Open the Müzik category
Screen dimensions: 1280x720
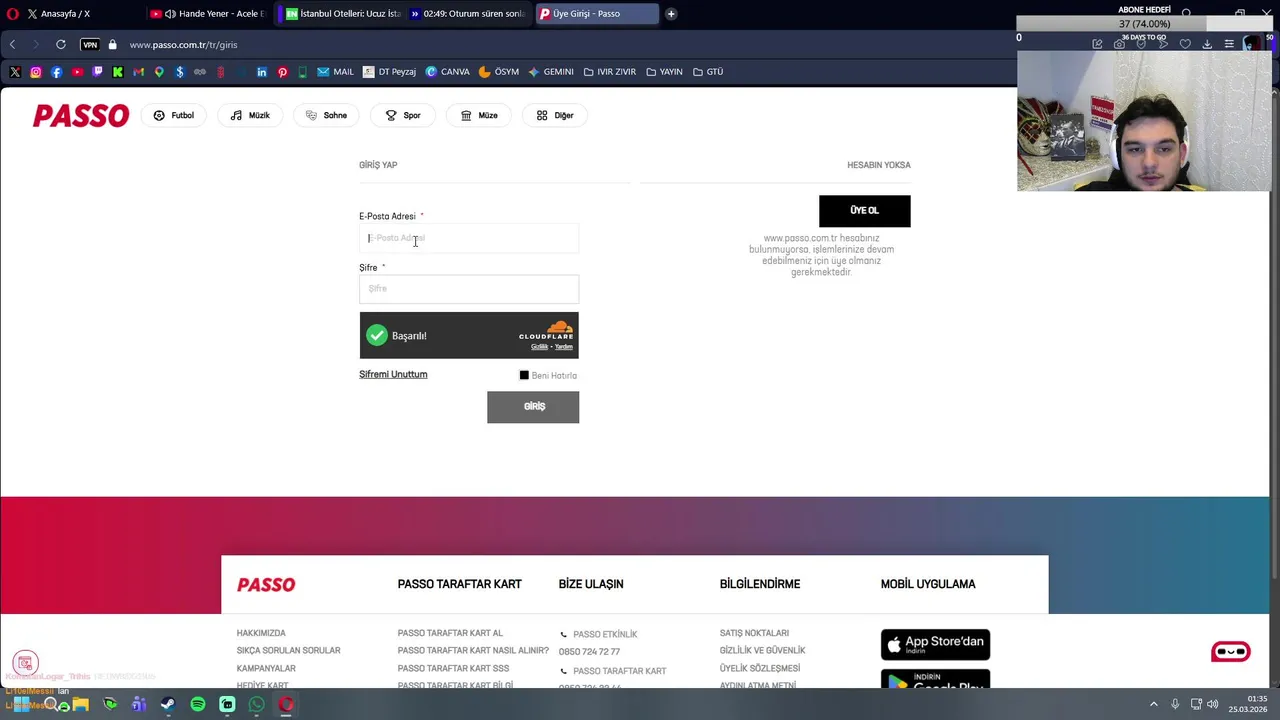(250, 115)
